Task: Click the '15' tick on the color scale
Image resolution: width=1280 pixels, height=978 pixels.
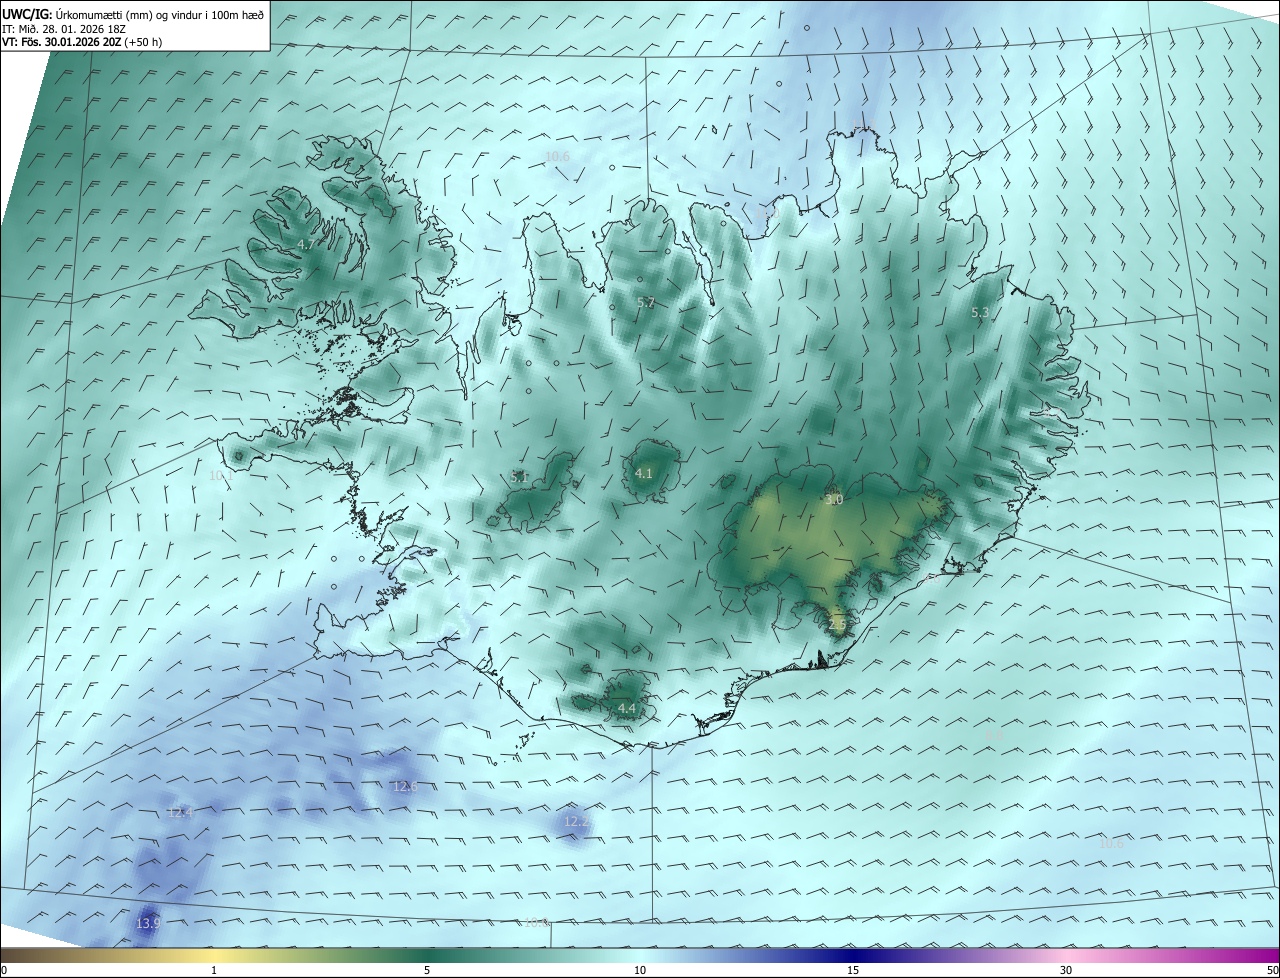Action: click(x=853, y=970)
